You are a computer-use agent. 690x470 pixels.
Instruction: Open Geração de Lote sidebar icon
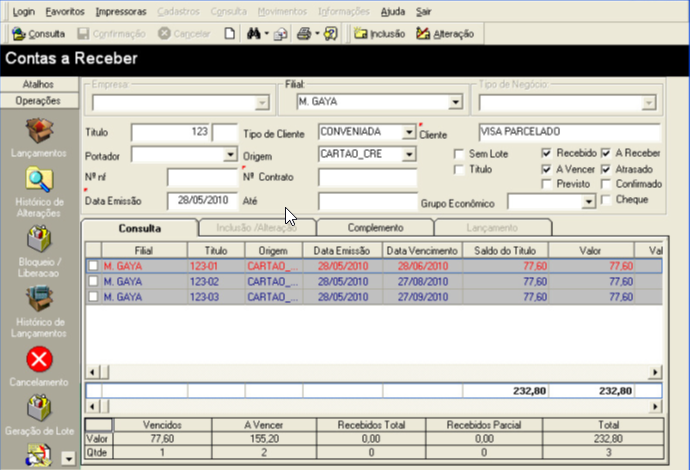click(x=39, y=408)
